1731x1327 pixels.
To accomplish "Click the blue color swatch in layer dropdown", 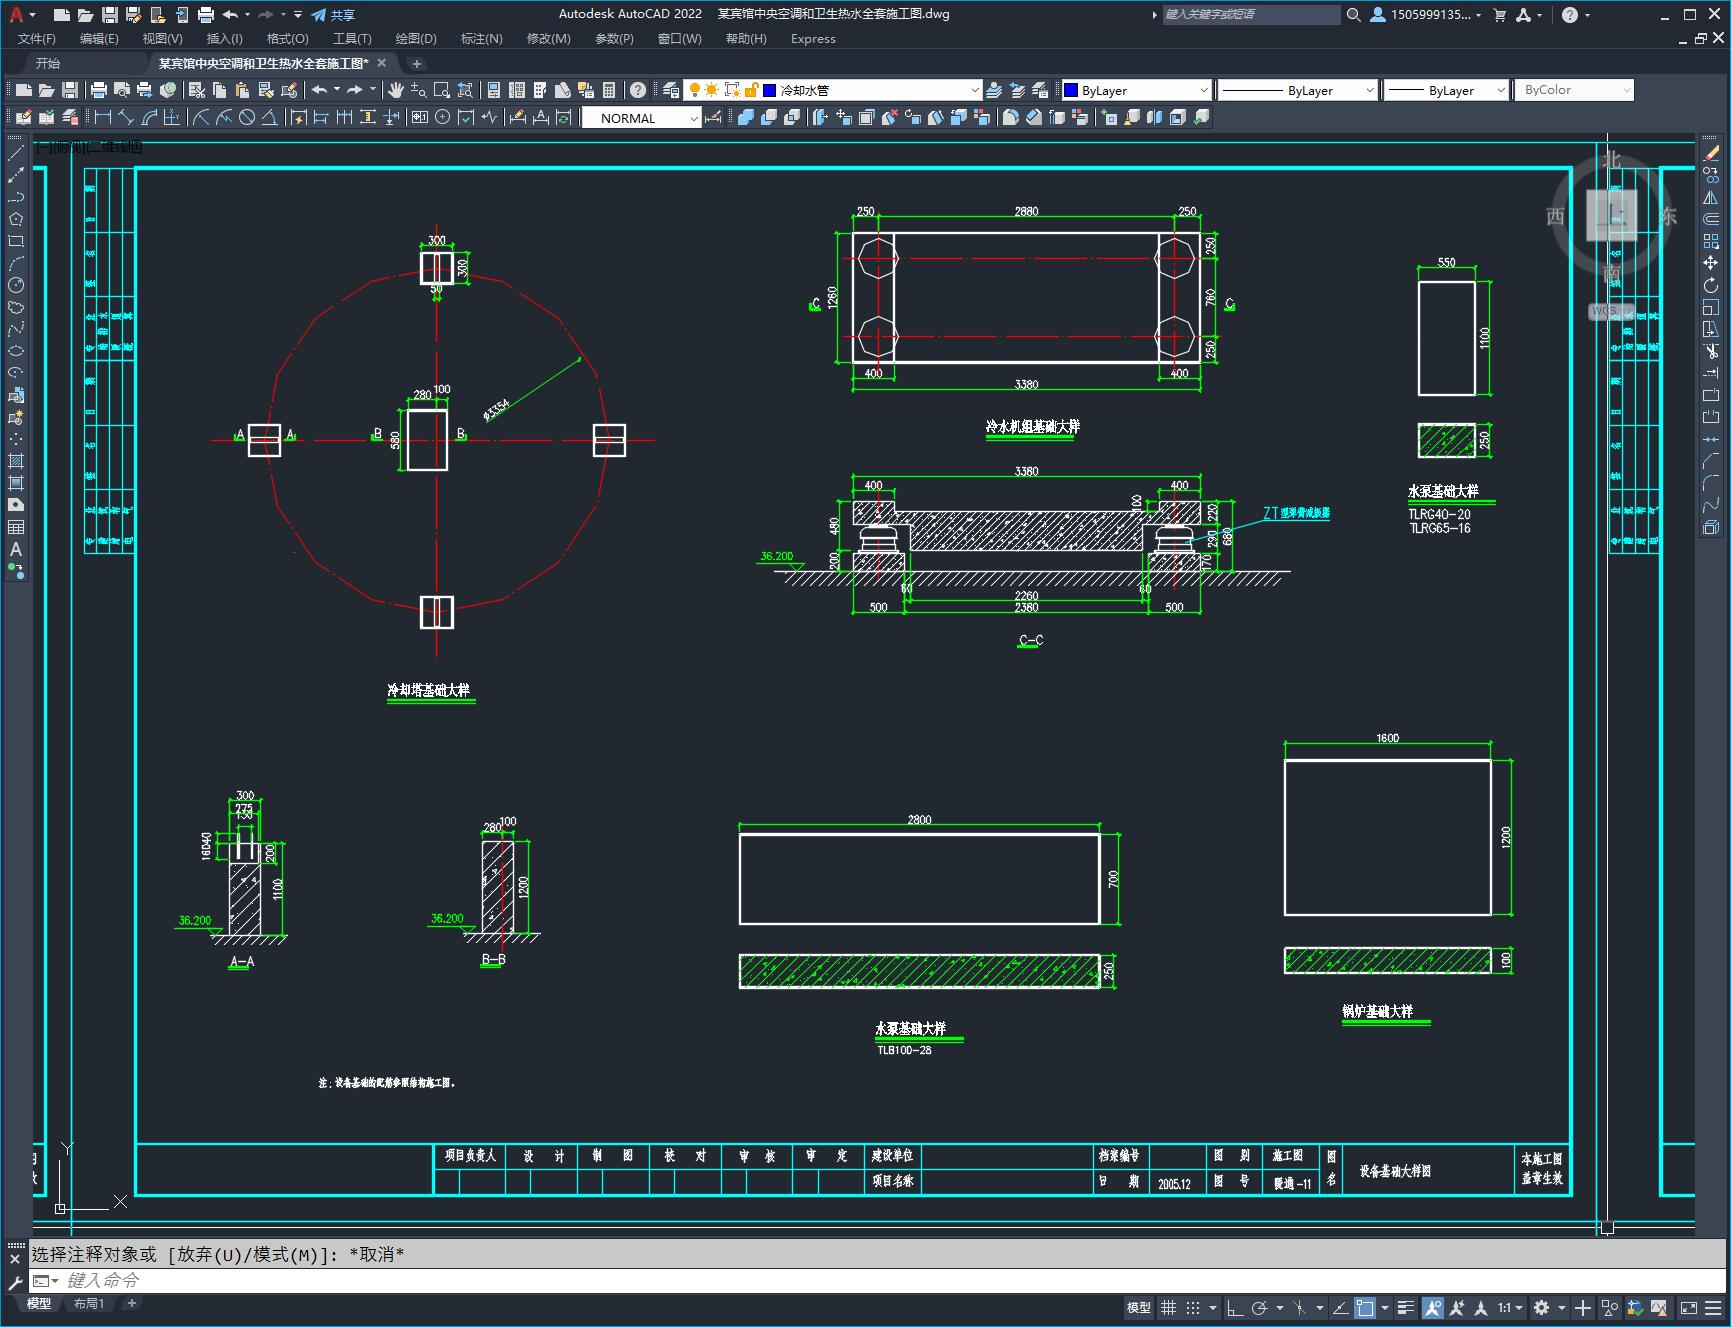I will [x=770, y=90].
